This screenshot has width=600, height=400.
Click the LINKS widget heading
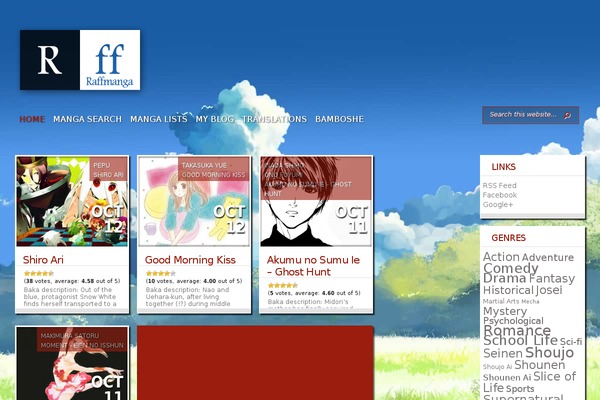[x=504, y=167]
